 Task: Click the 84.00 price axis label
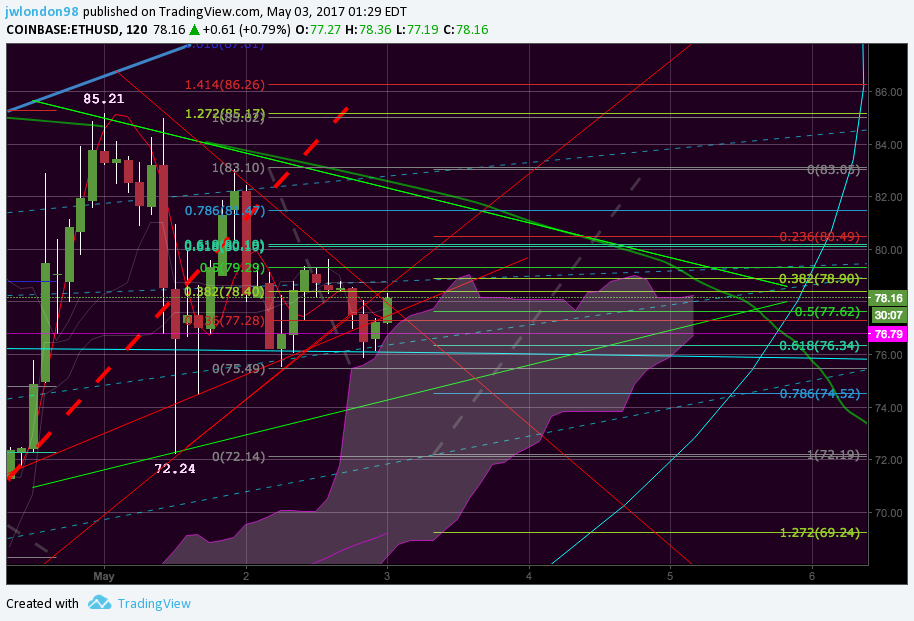point(888,145)
